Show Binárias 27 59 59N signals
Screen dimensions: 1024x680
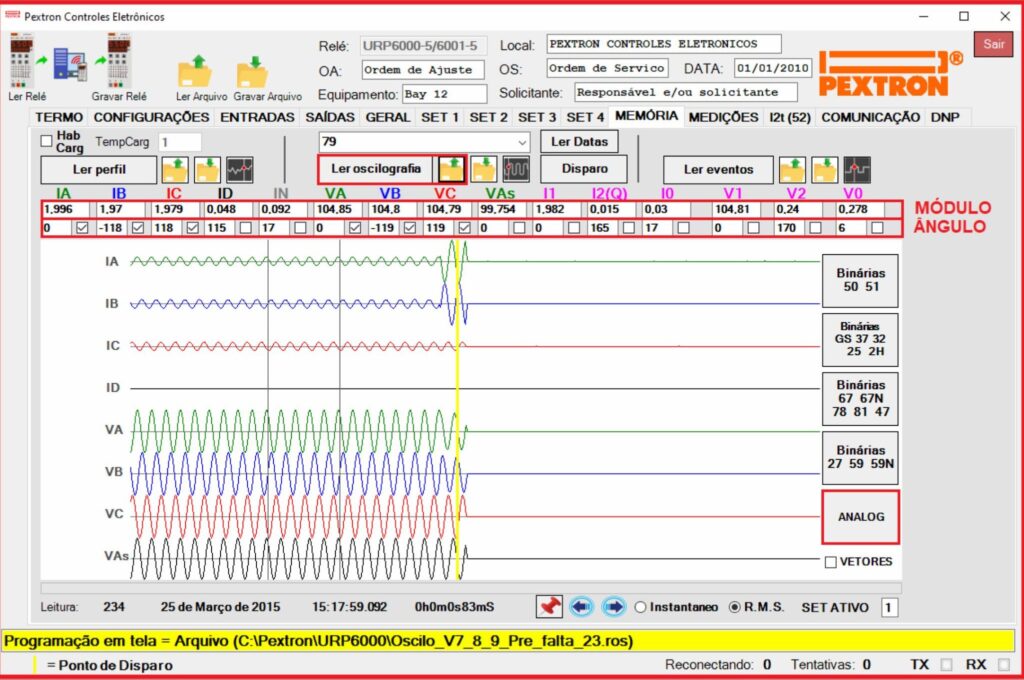(x=860, y=457)
